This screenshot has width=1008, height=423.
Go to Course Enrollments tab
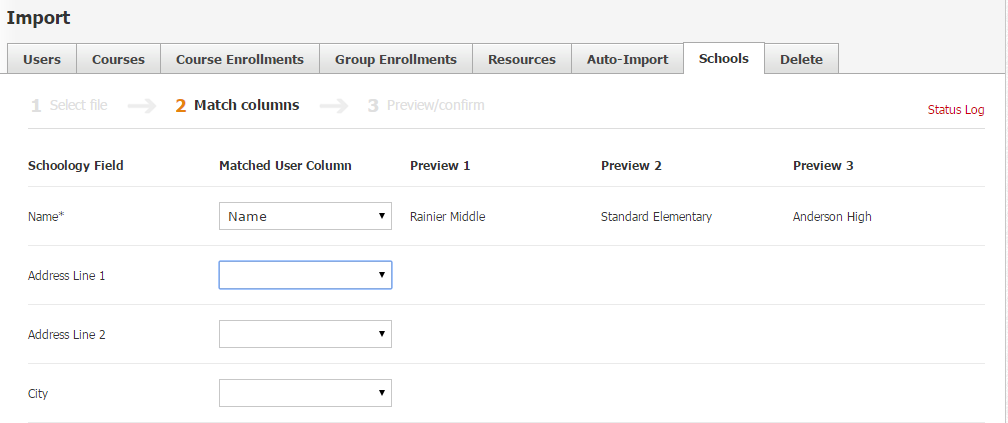[240, 59]
